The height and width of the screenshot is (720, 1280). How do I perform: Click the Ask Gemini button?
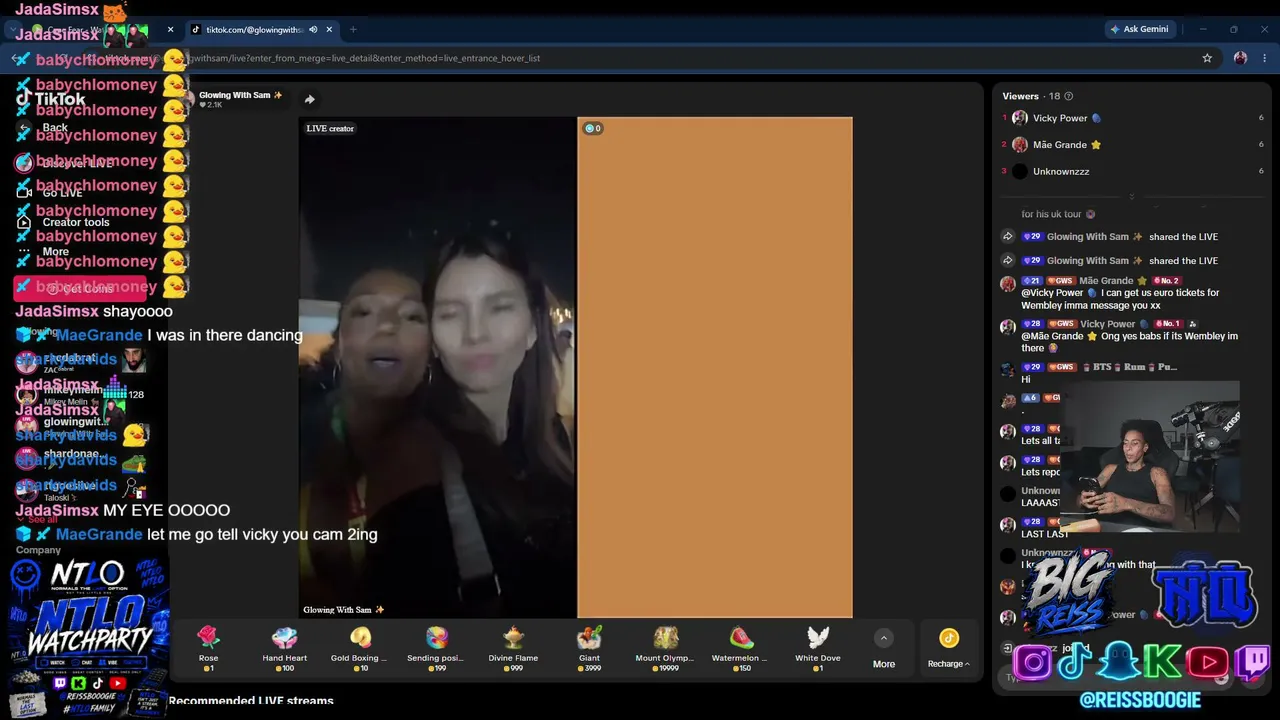coord(1138,29)
